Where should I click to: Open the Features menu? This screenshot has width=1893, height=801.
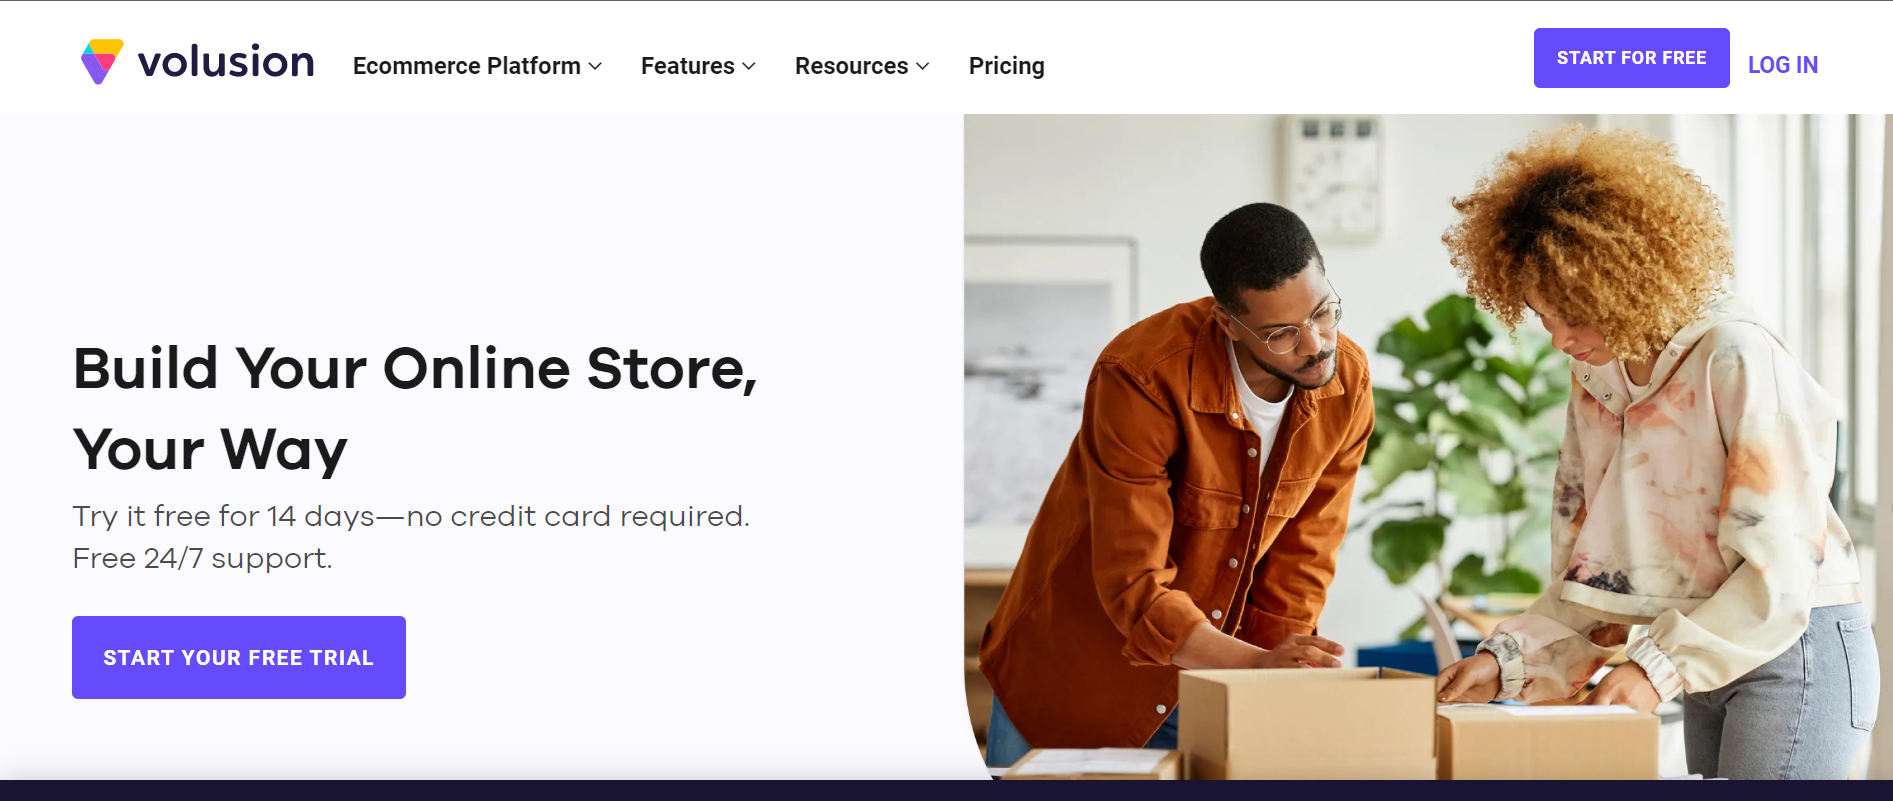pos(688,66)
